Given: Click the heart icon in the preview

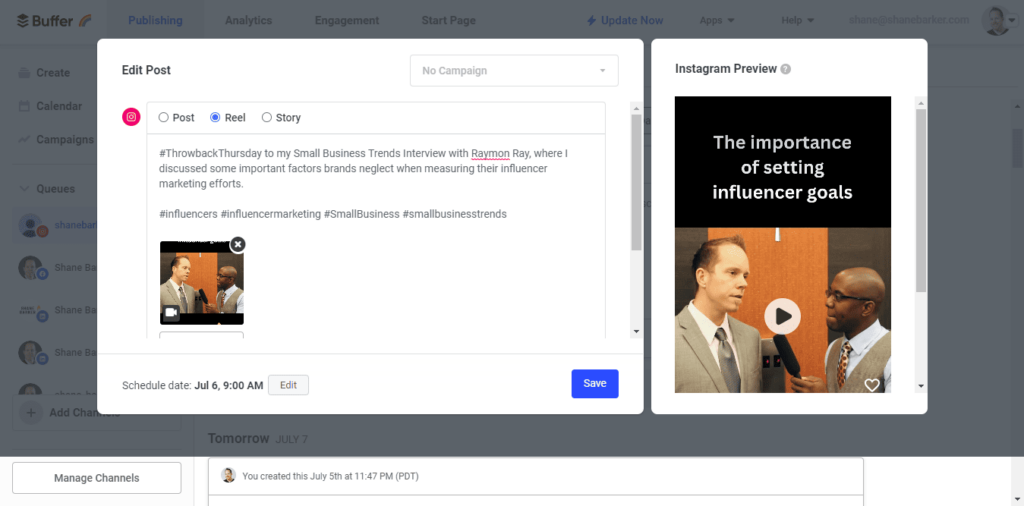Looking at the screenshot, I should click(x=872, y=385).
